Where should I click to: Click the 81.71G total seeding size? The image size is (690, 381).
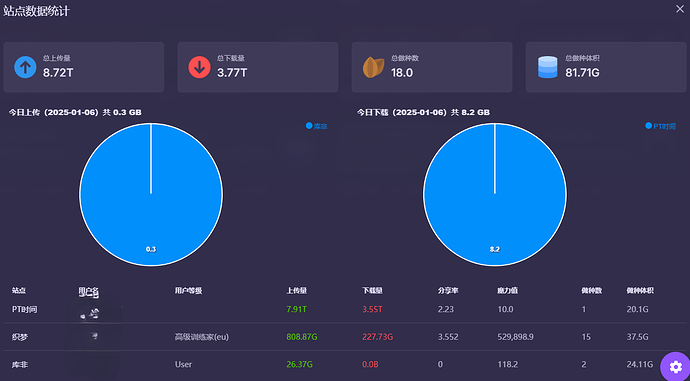pyautogui.click(x=582, y=73)
